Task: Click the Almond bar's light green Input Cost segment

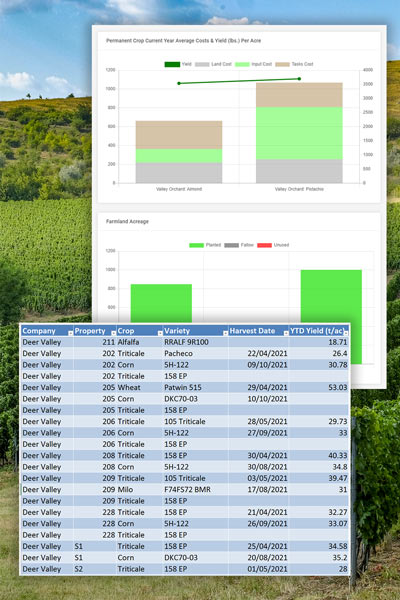Action: click(179, 156)
